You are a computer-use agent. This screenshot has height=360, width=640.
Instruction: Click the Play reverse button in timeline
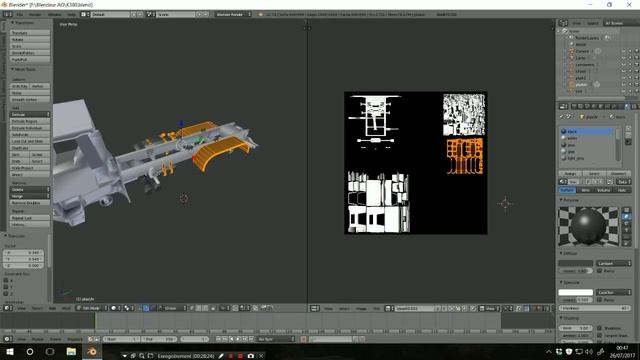coord(232,339)
